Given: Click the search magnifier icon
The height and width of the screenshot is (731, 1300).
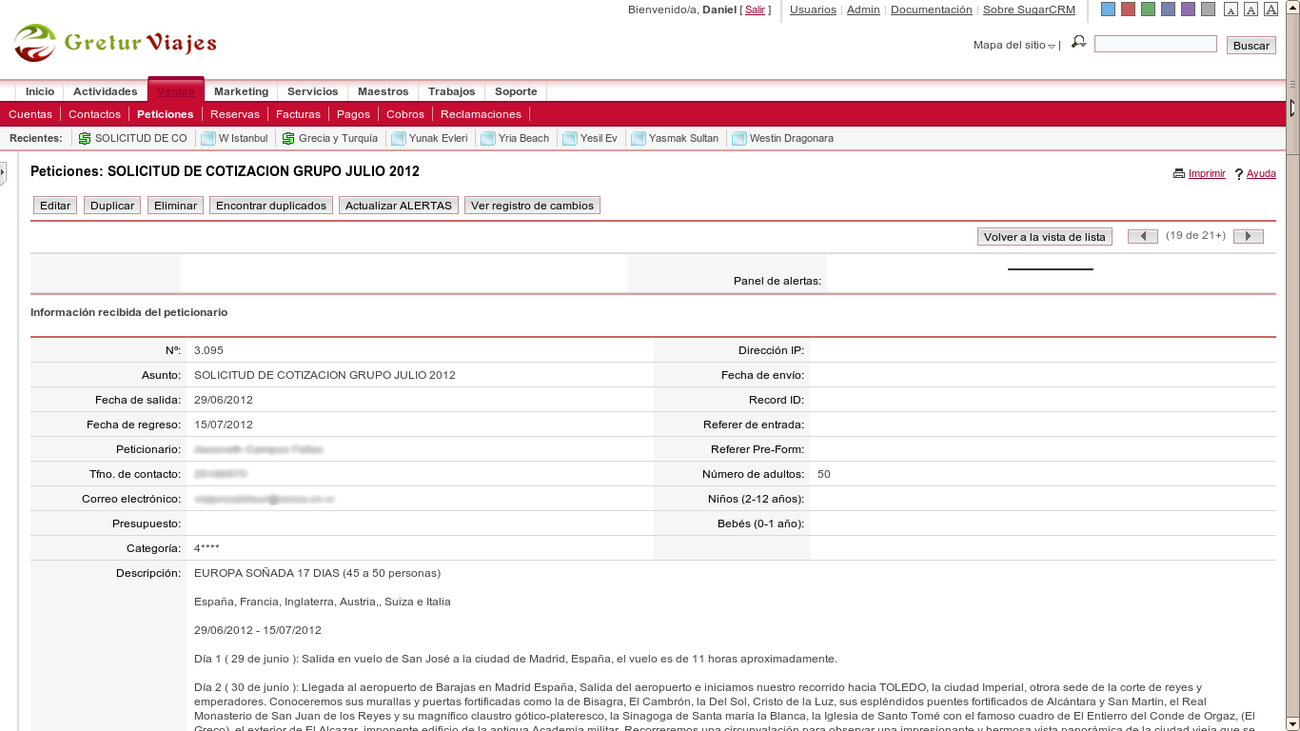Looking at the screenshot, I should [x=1076, y=43].
